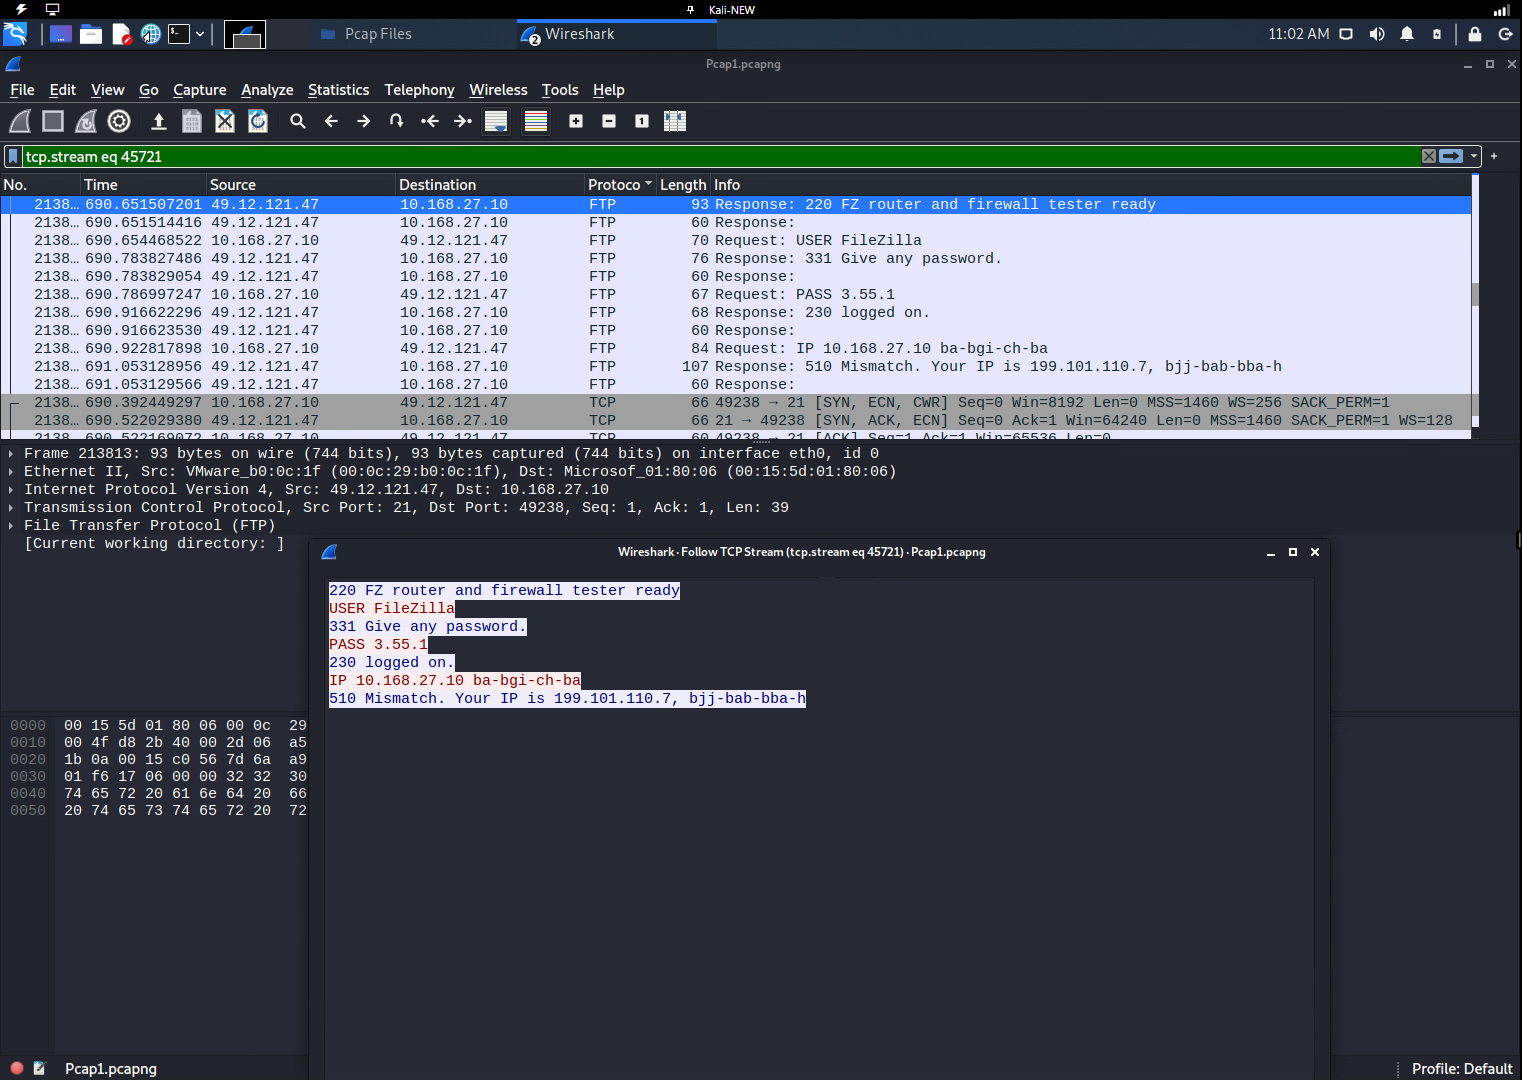Sort by Length column header

click(683, 185)
